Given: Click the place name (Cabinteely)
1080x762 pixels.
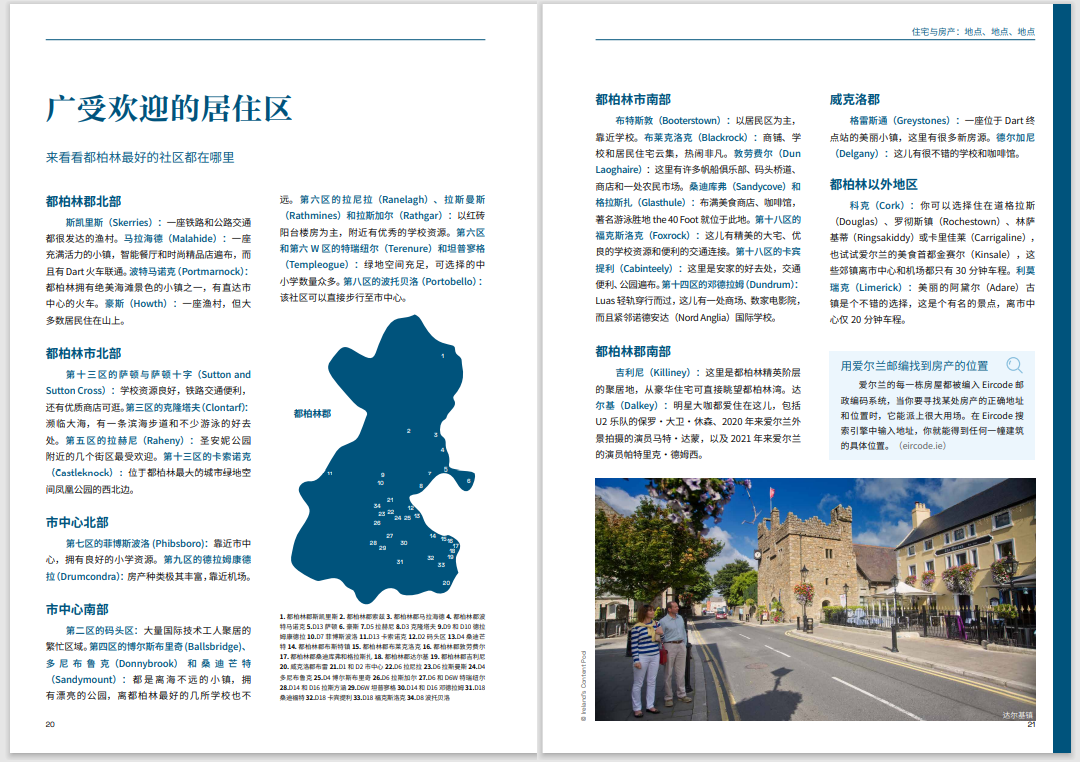Looking at the screenshot, I should pyautogui.click(x=647, y=268).
